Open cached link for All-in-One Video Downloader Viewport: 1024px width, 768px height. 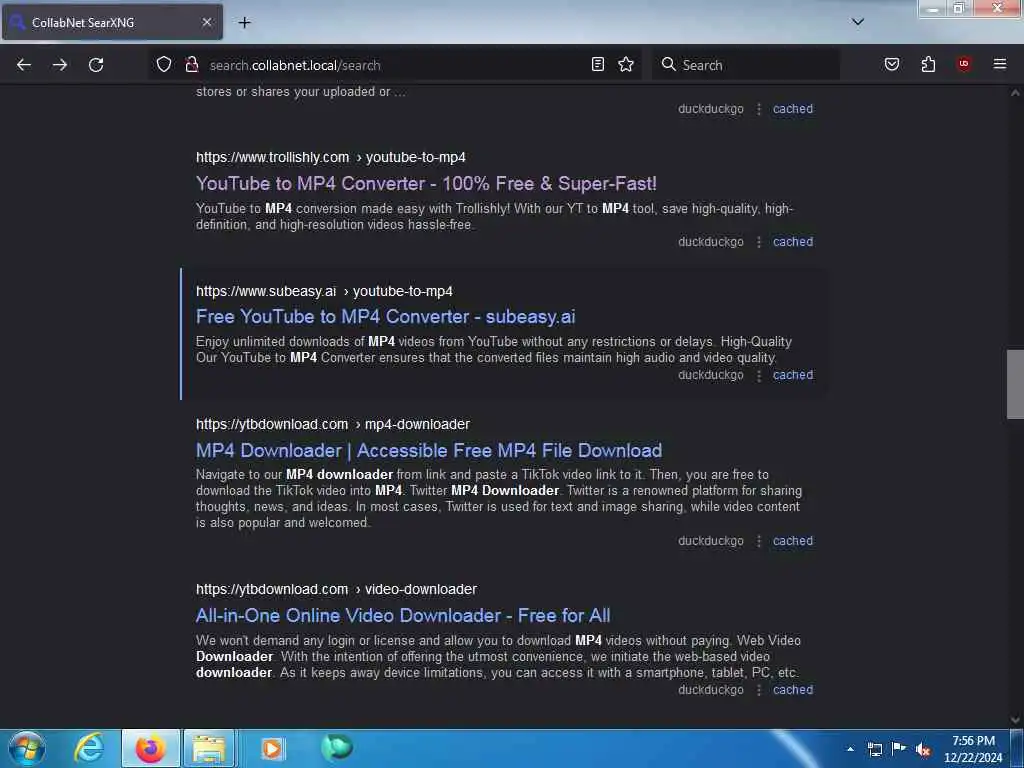[793, 690]
